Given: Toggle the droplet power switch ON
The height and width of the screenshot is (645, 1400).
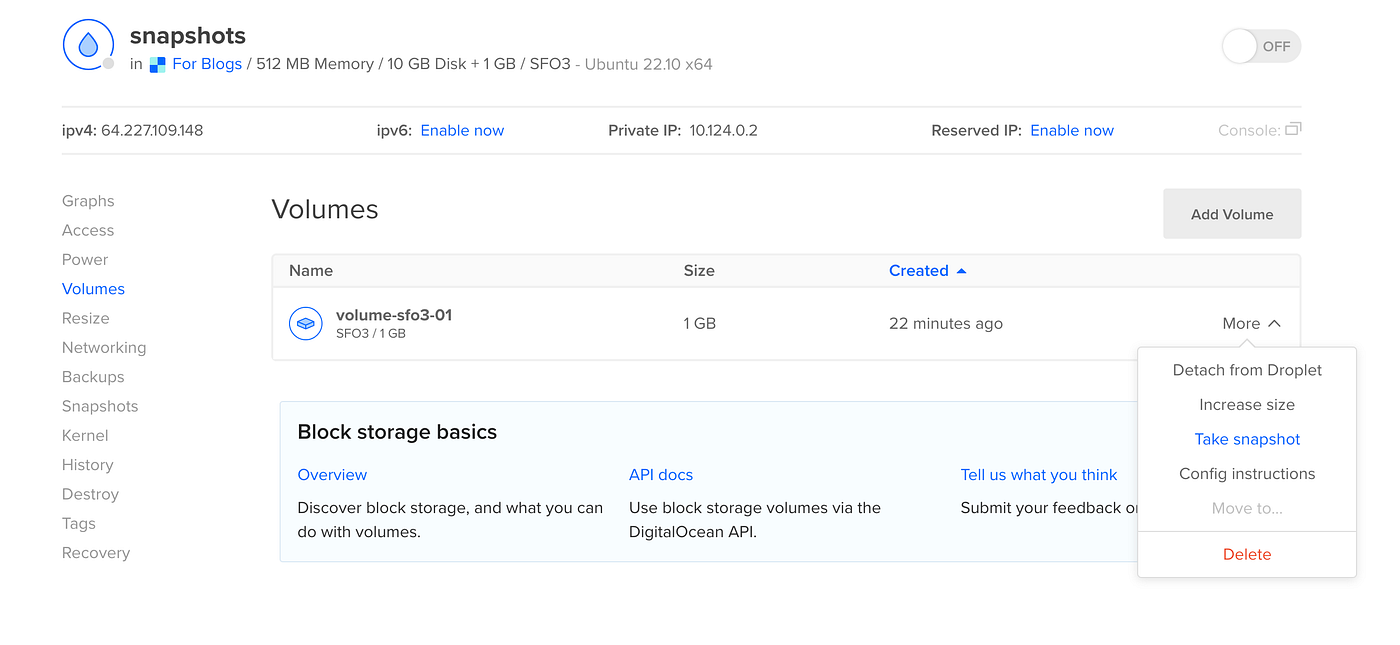Looking at the screenshot, I should (1260, 46).
